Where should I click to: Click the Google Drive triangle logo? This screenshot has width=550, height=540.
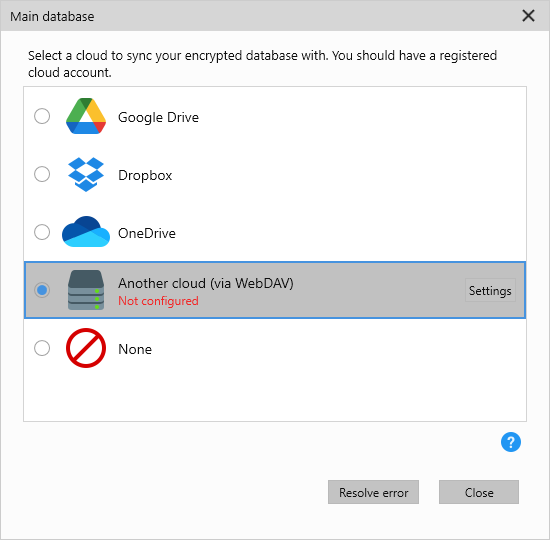(86, 116)
